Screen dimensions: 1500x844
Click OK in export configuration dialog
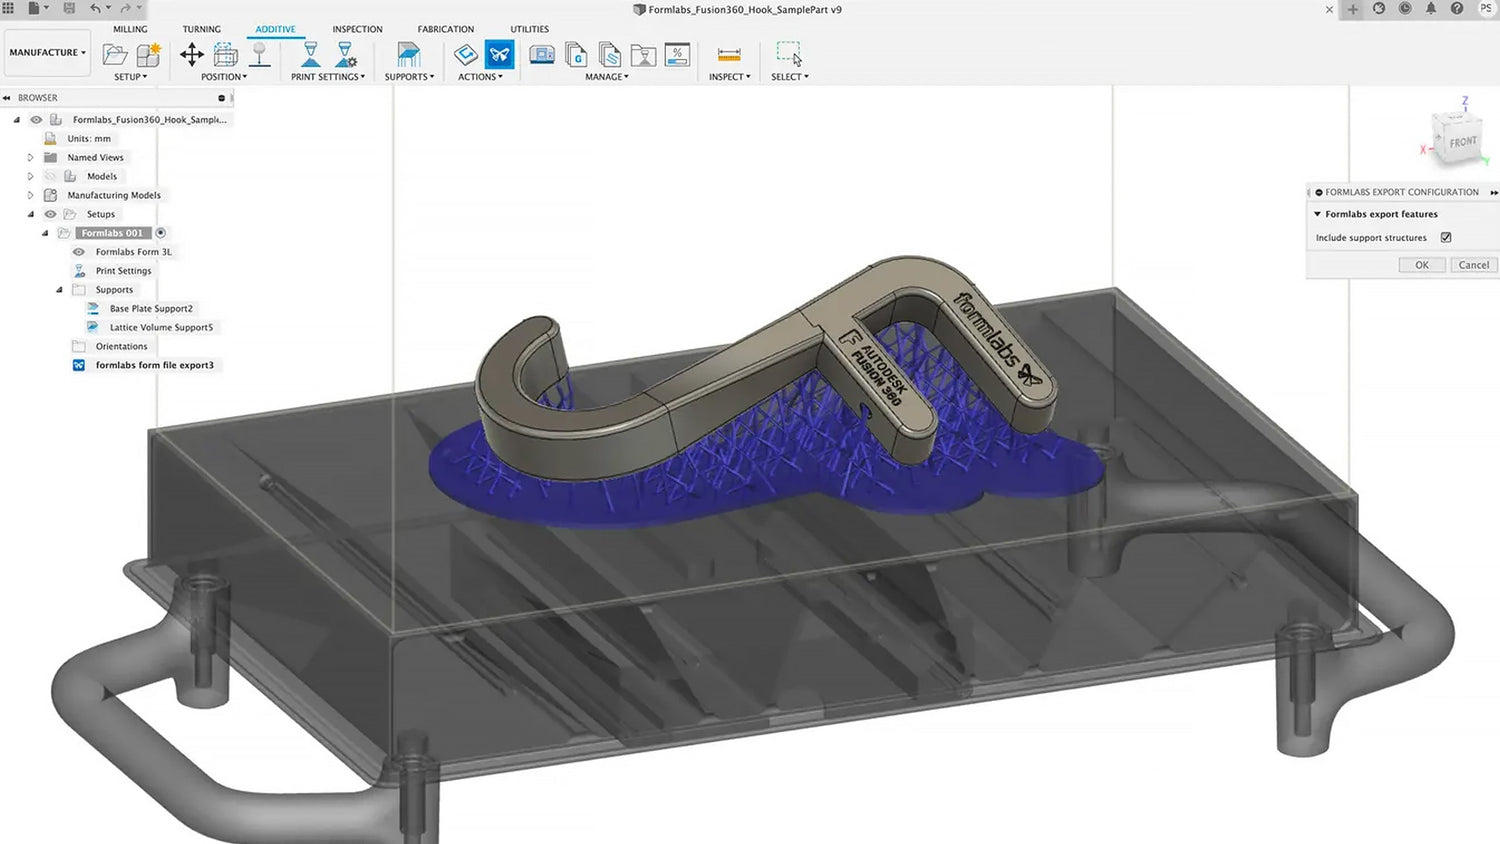pos(1421,264)
